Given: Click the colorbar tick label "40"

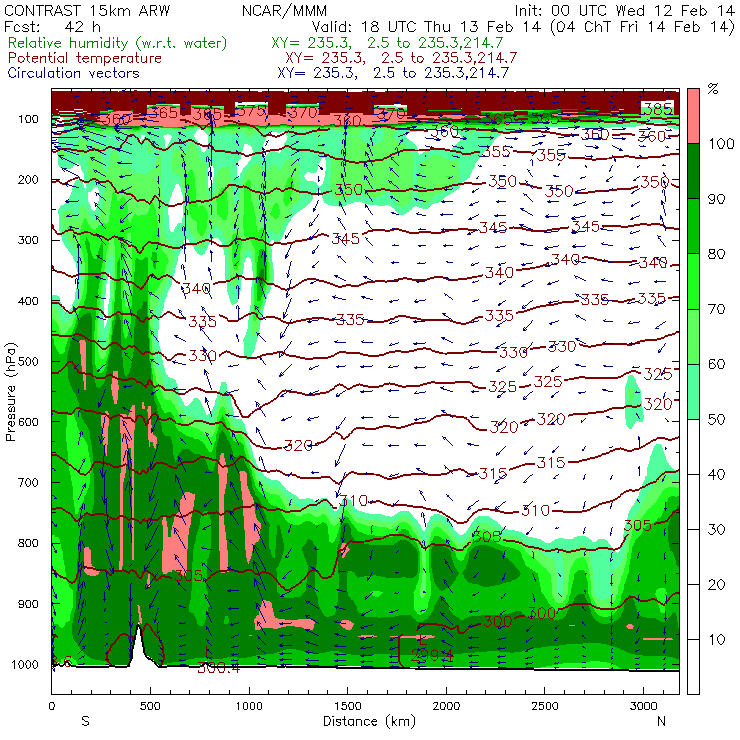Looking at the screenshot, I should pos(716,474).
